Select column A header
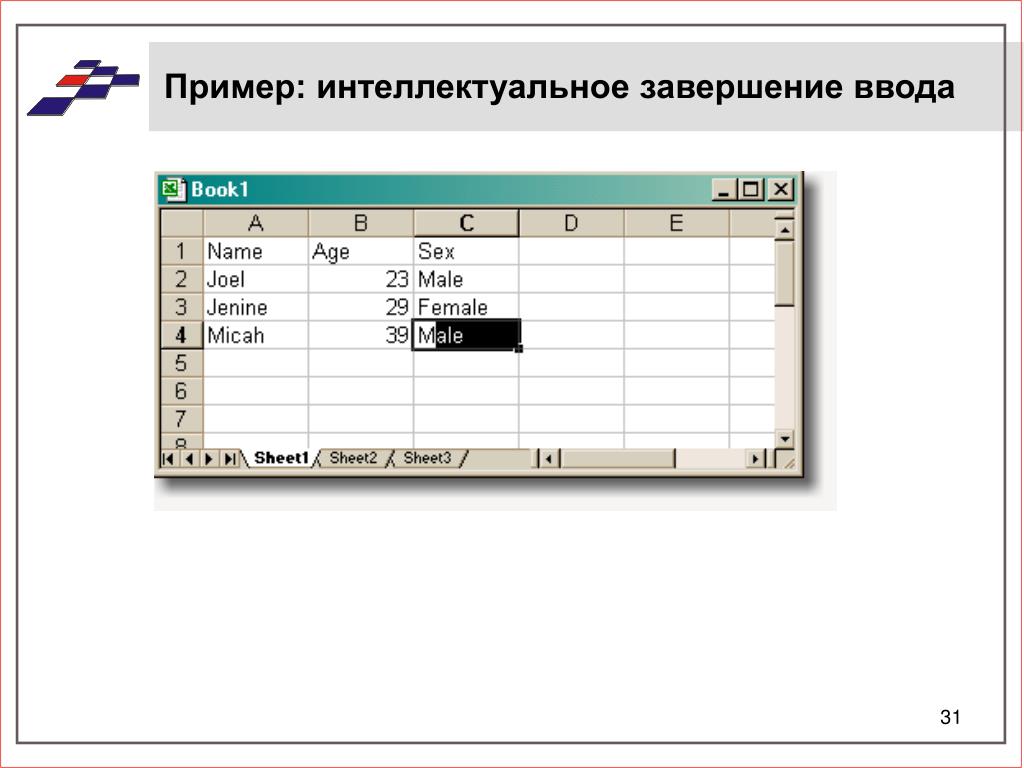1024x768 pixels. pyautogui.click(x=256, y=223)
